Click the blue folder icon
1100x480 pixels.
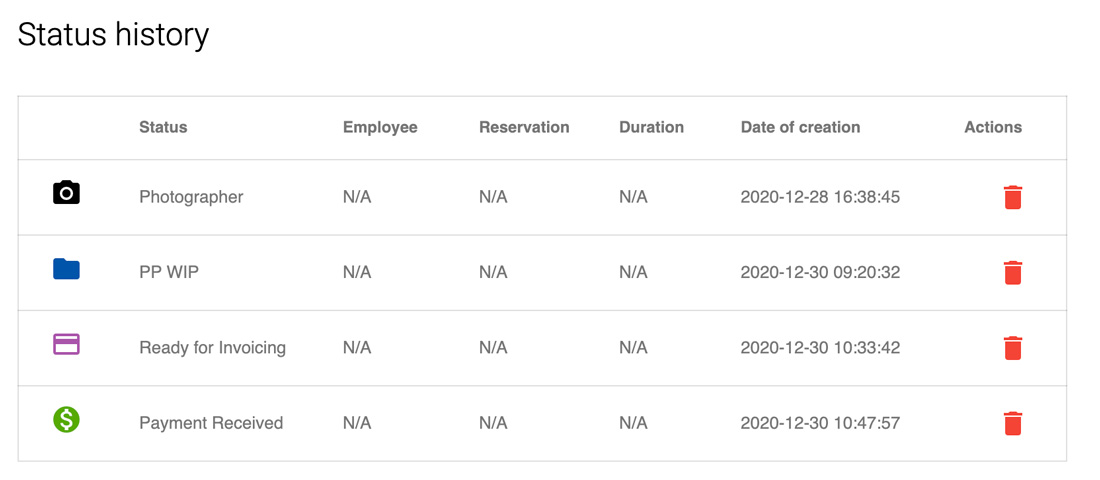pyautogui.click(x=67, y=269)
